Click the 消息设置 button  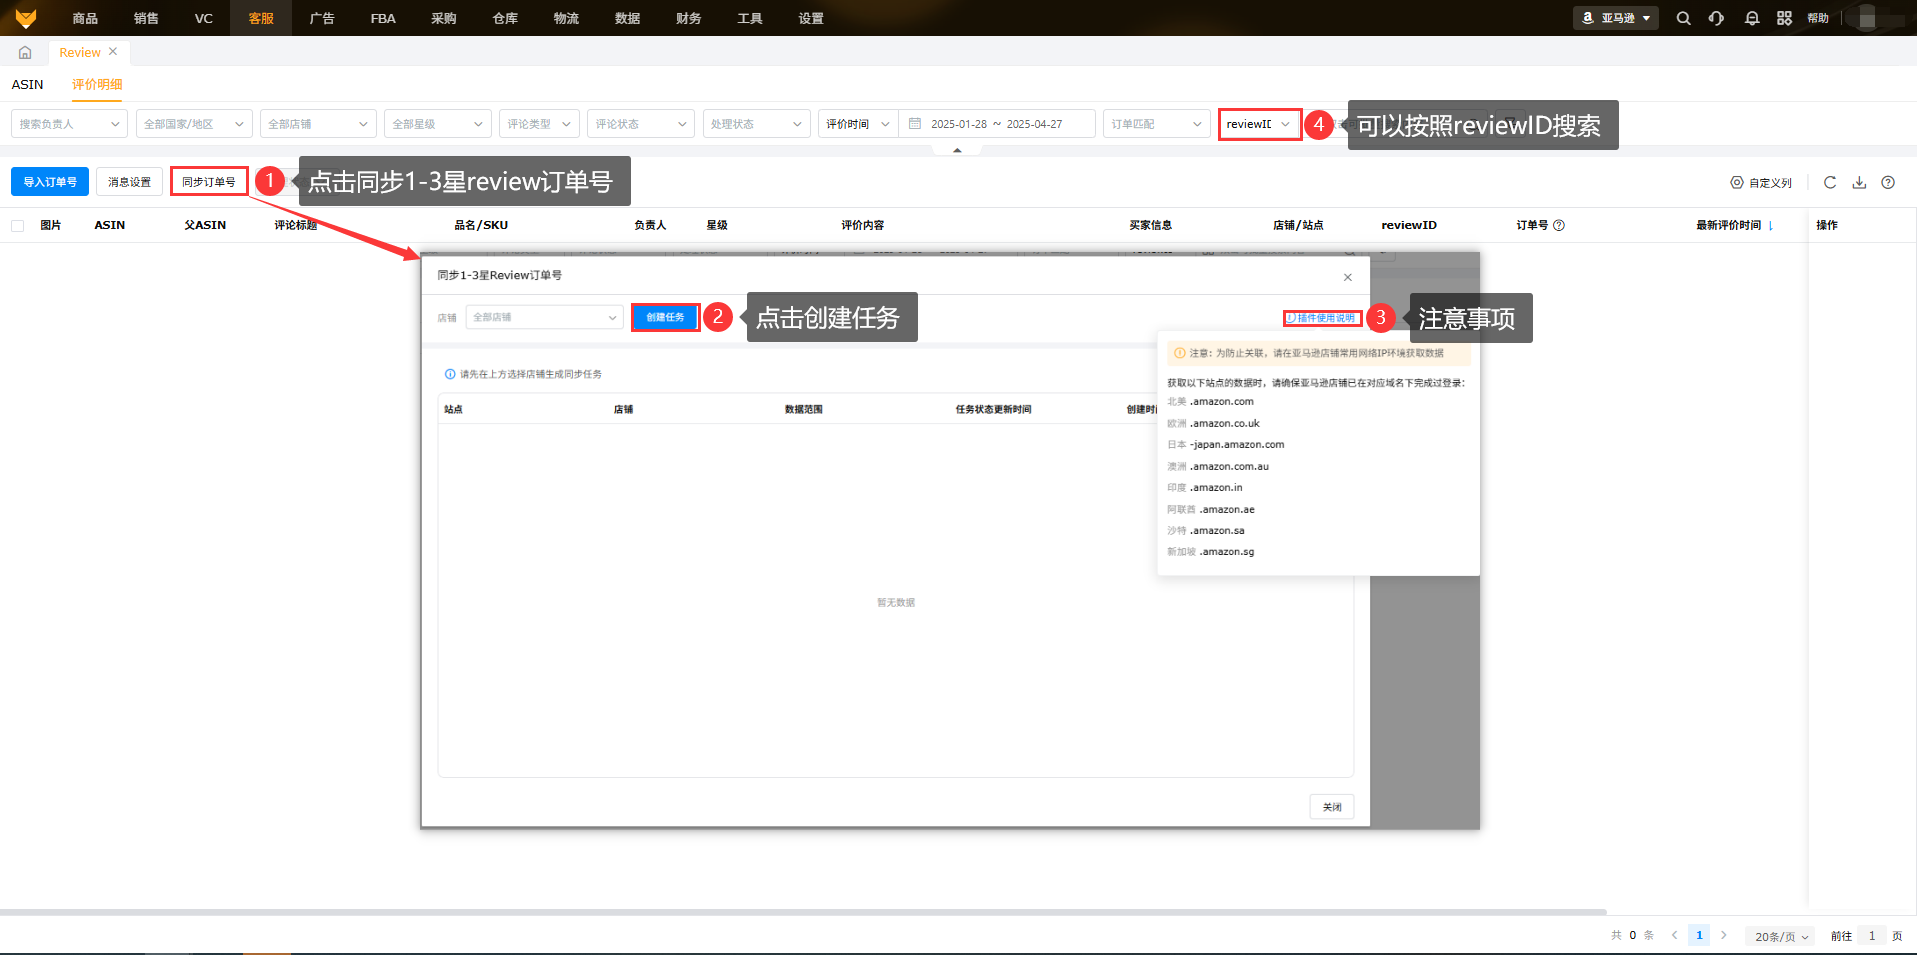[130, 182]
